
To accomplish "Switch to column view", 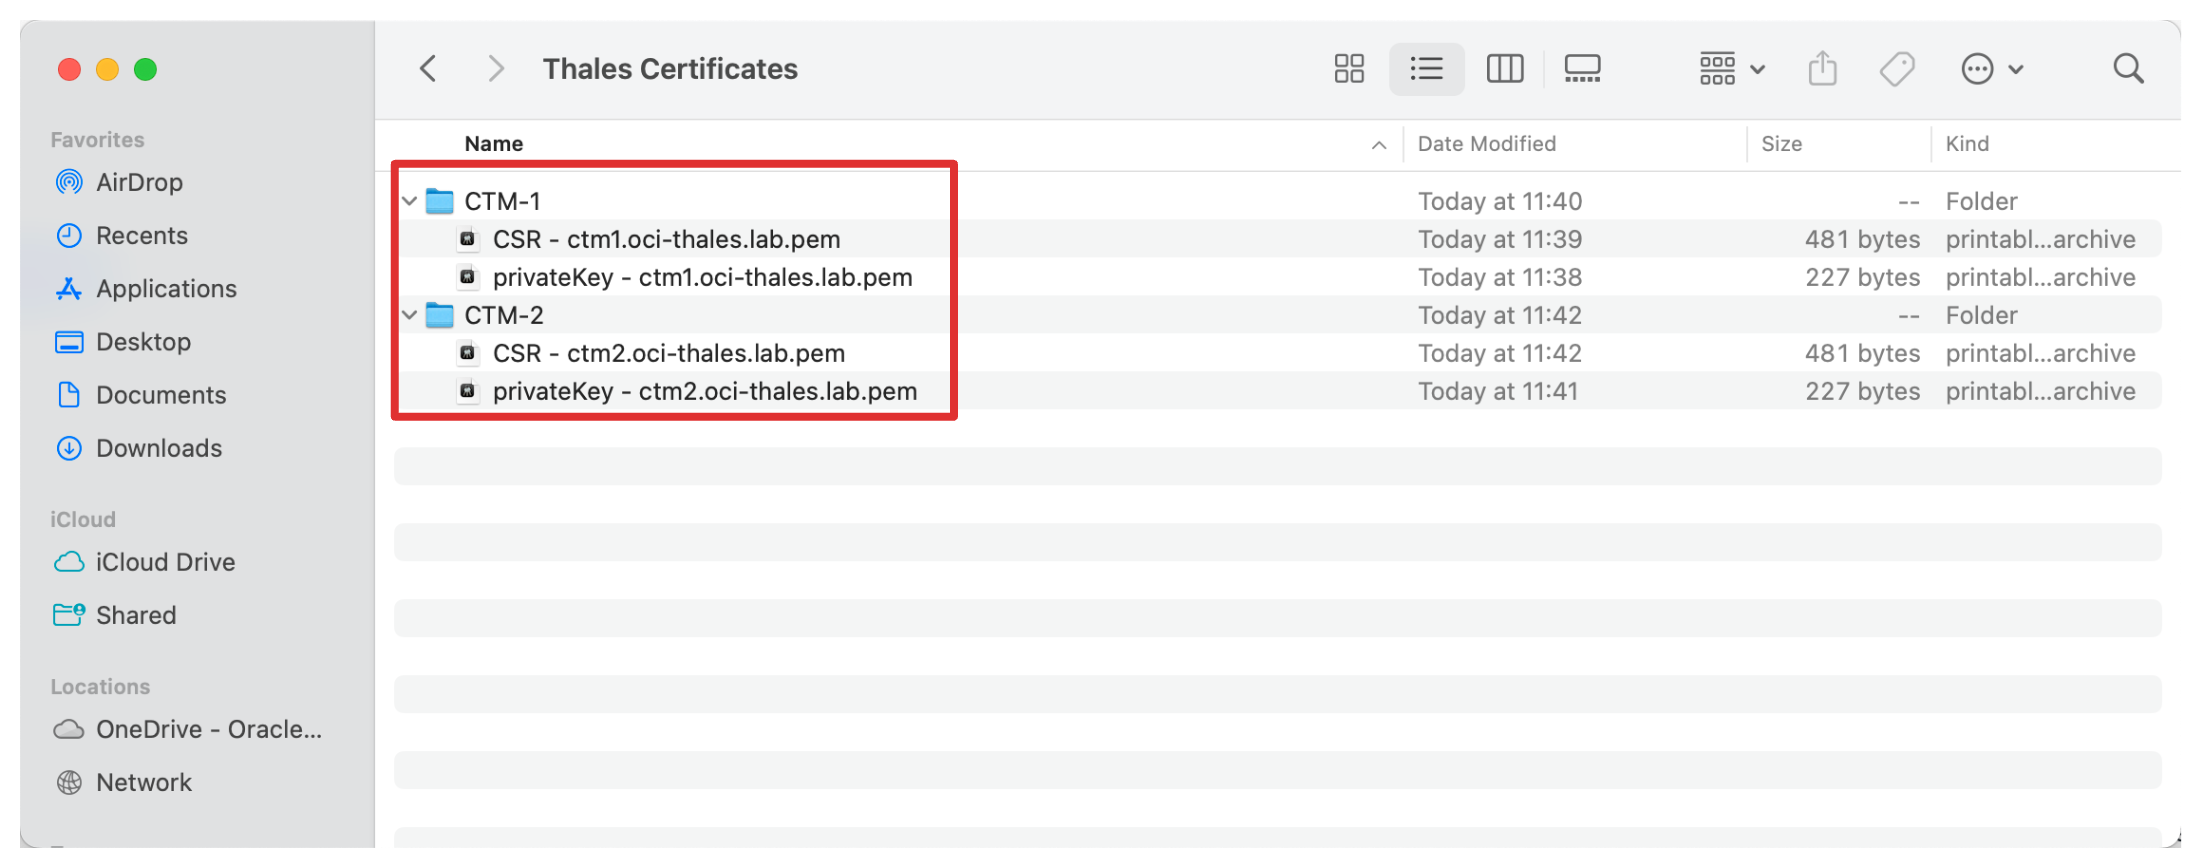I will (x=1504, y=69).
